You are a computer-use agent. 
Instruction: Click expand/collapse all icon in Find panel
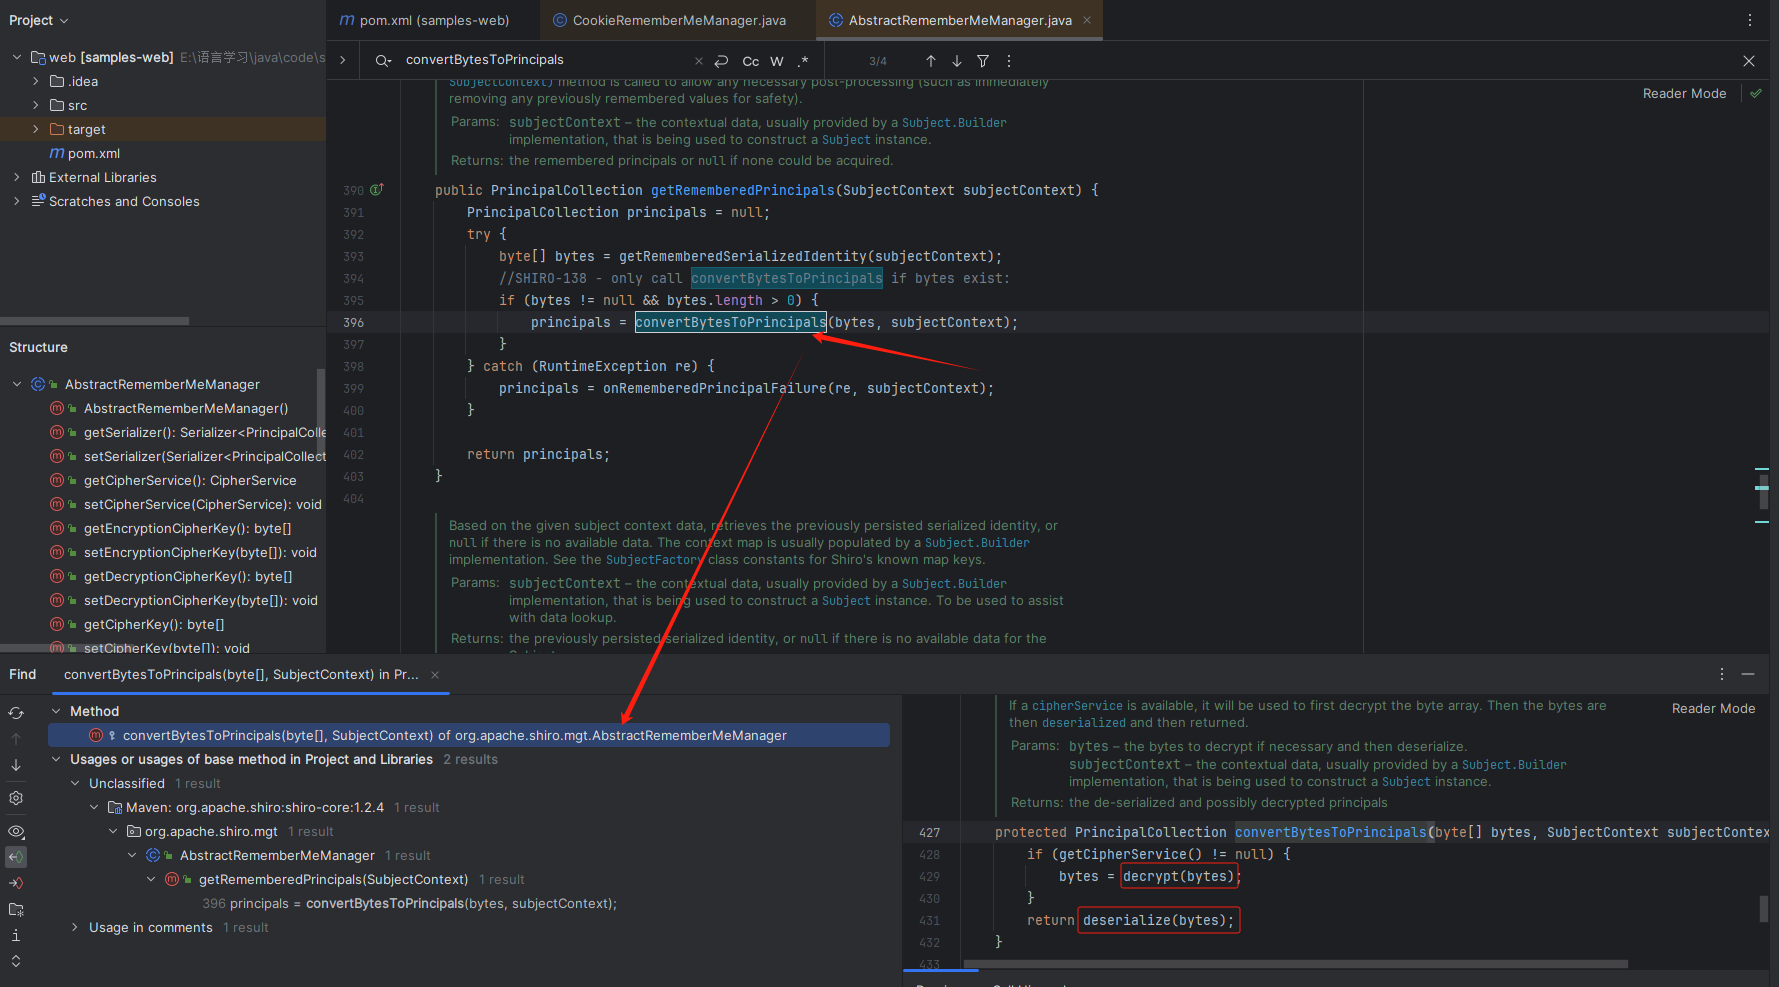[x=16, y=961]
